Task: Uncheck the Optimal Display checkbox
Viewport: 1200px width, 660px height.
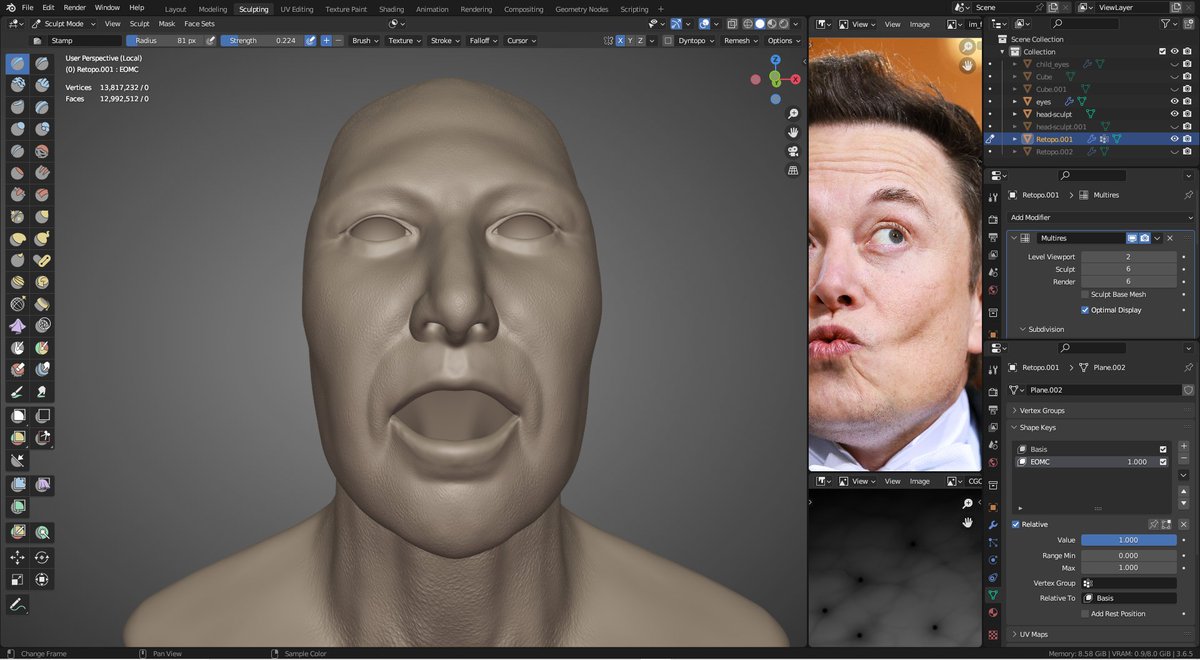Action: (1085, 310)
